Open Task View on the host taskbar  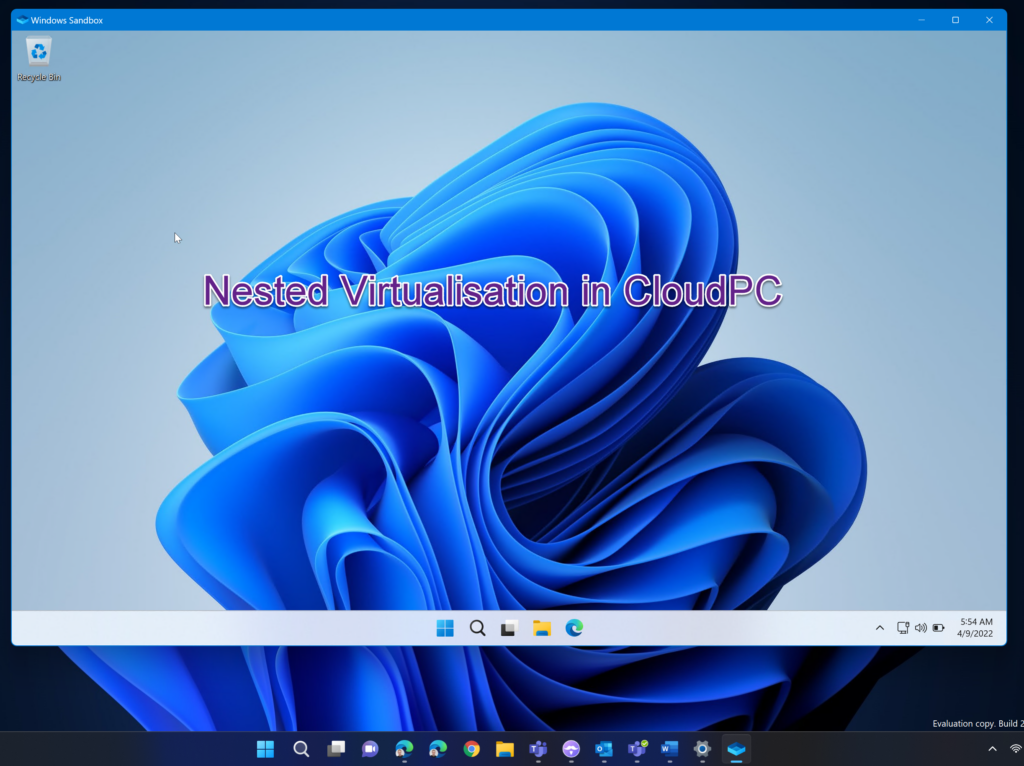[336, 748]
